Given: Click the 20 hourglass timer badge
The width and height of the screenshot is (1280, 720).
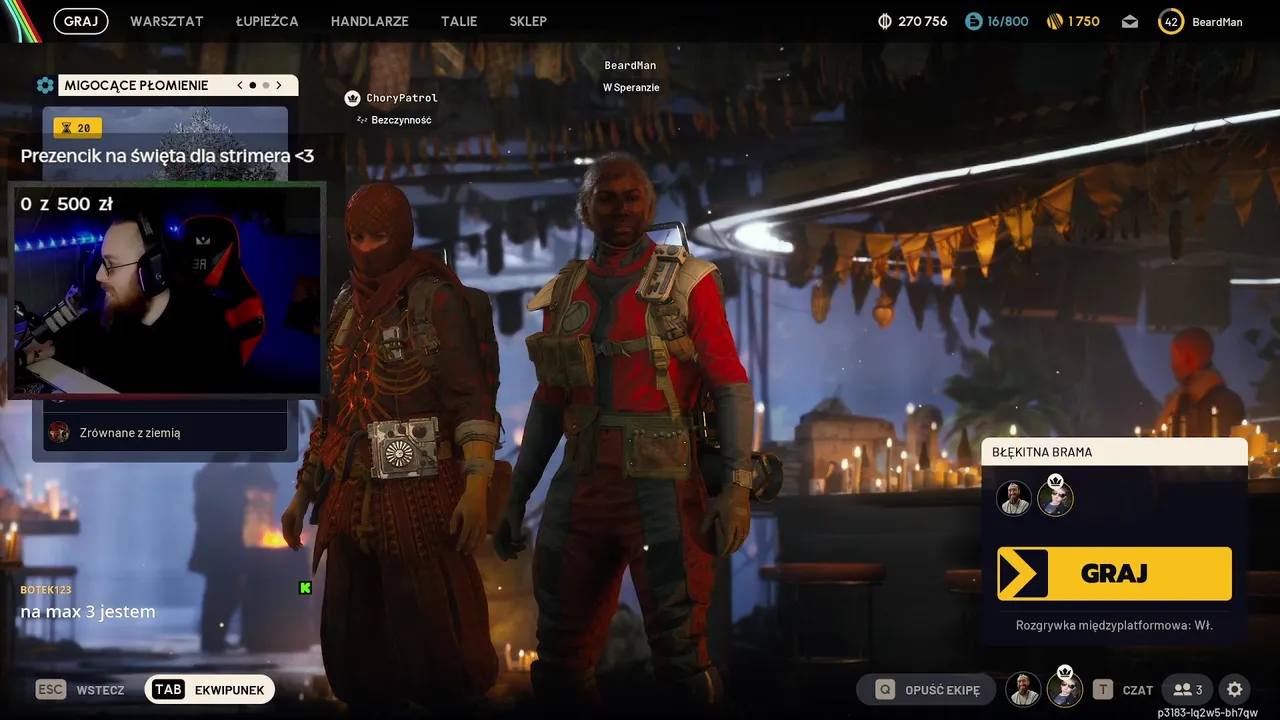Looking at the screenshot, I should click(x=77, y=128).
